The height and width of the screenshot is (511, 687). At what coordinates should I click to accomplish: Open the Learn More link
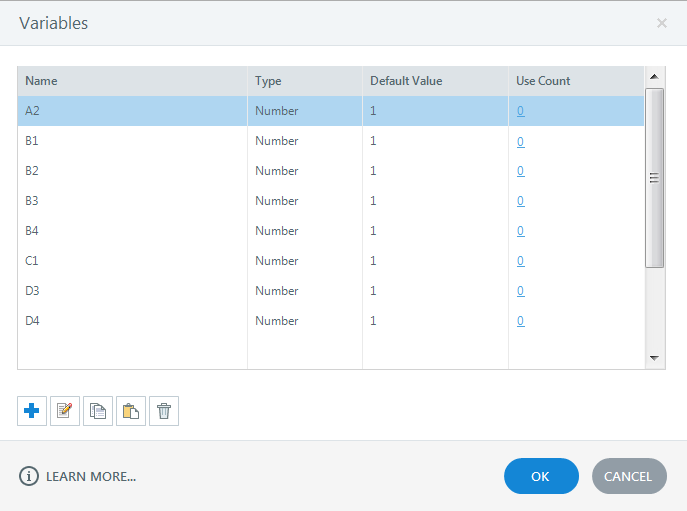[x=91, y=477]
